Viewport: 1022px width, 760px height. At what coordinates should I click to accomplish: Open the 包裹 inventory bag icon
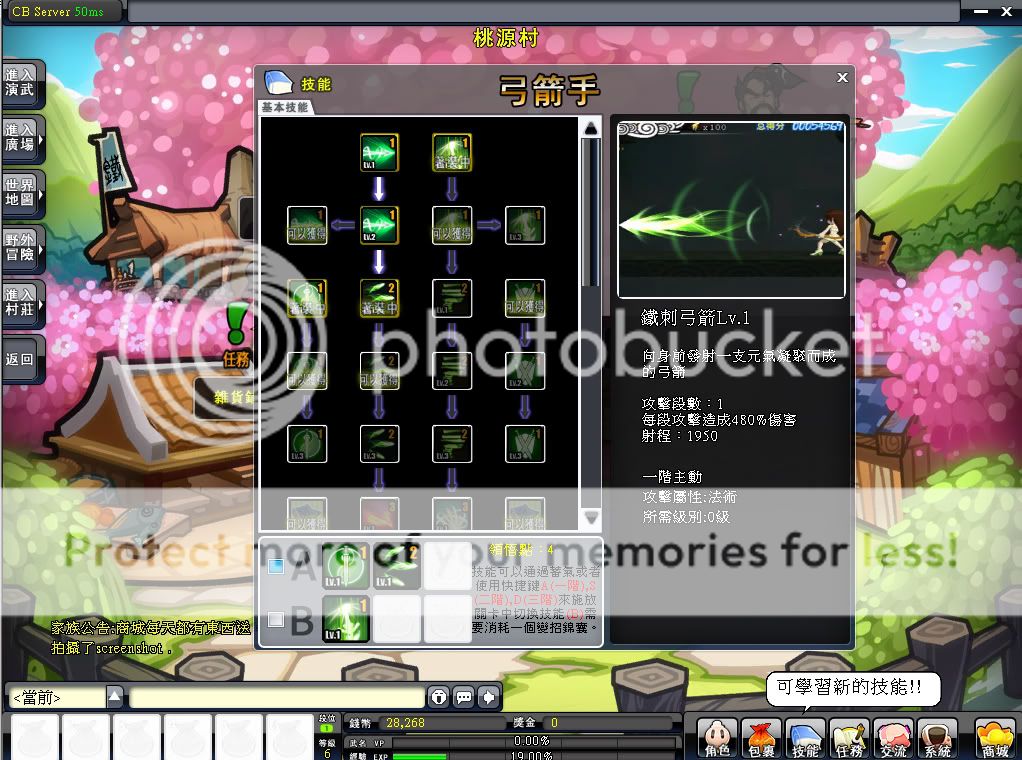point(761,738)
